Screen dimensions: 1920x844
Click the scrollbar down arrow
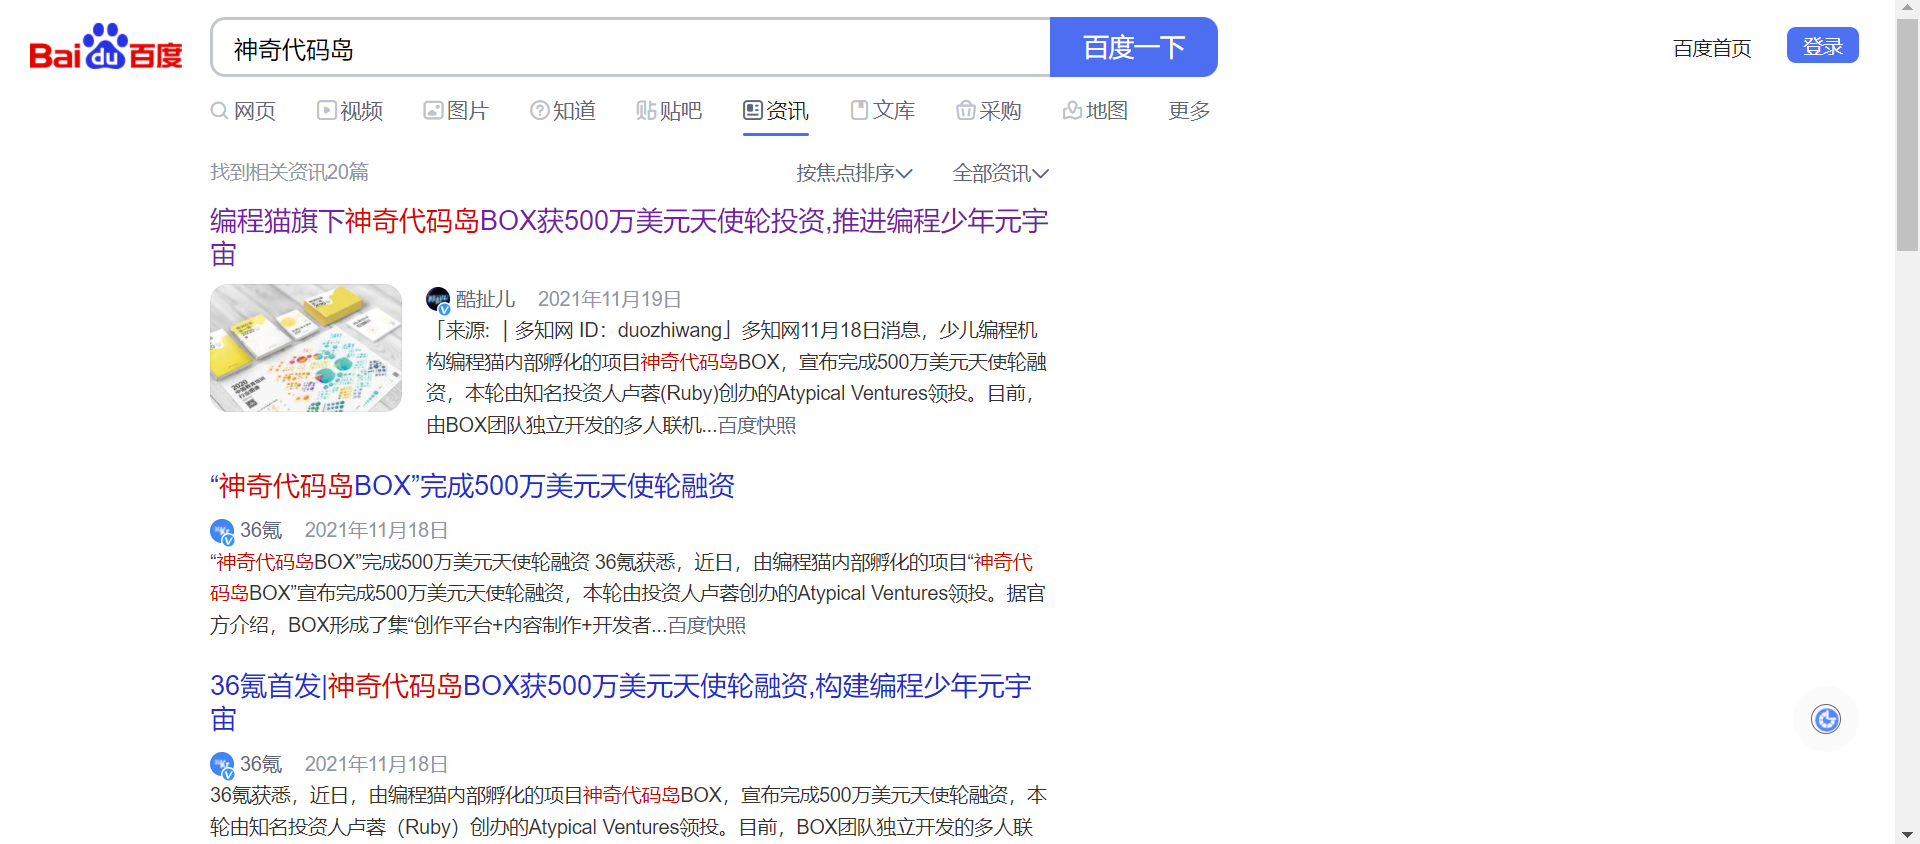click(1908, 834)
